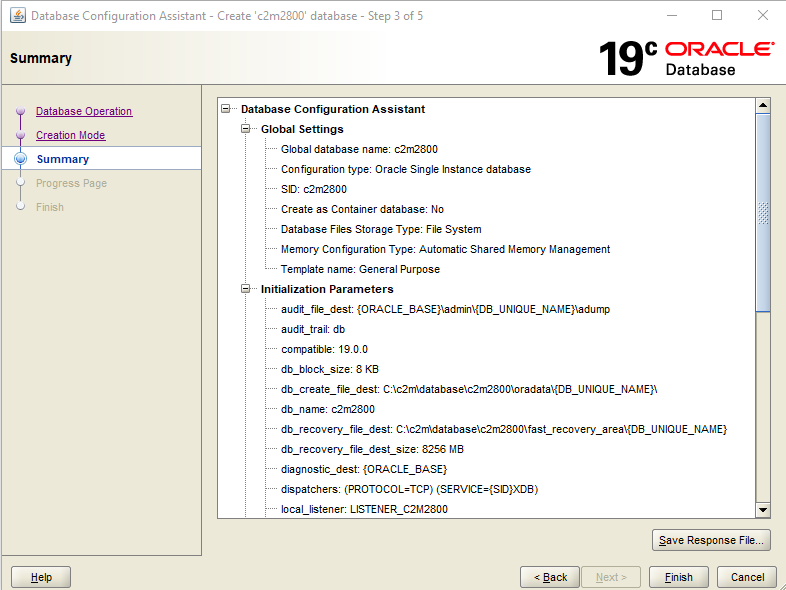Select the 'db_block_size: 8 KB' row
Image resolution: width=786 pixels, height=590 pixels.
pyautogui.click(x=330, y=369)
